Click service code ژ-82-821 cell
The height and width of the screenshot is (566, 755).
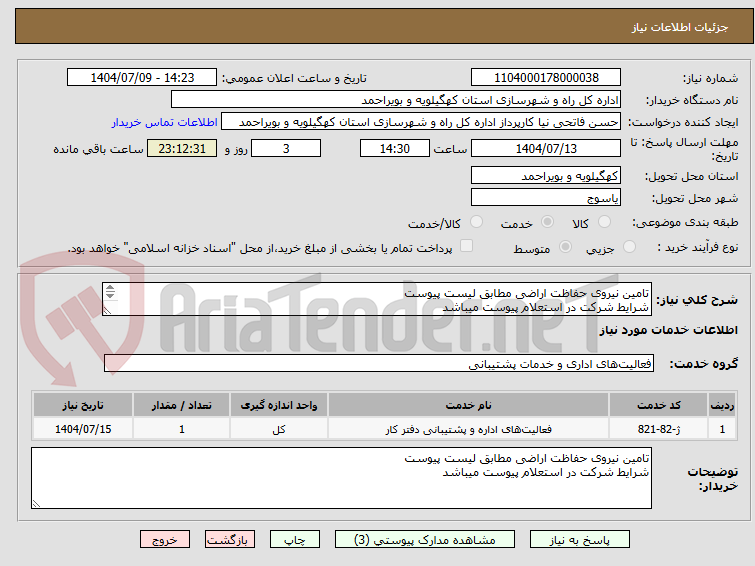[x=658, y=429]
